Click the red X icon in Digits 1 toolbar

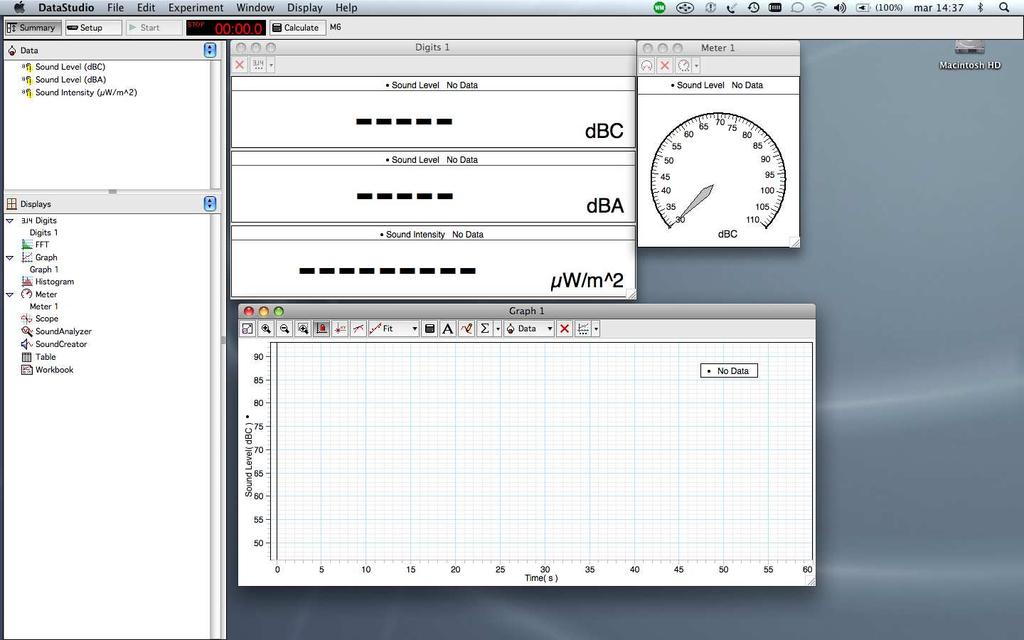click(x=240, y=65)
